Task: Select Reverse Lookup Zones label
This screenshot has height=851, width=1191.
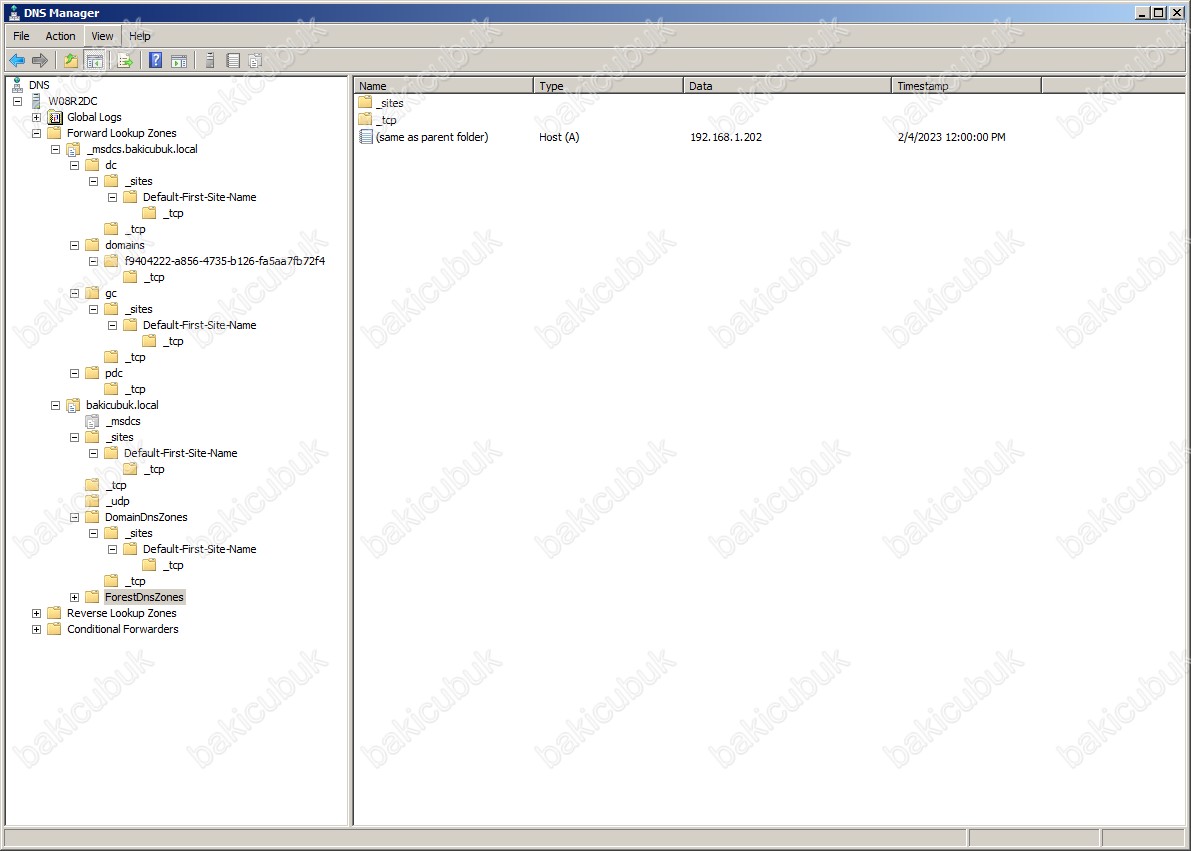Action: (122, 613)
